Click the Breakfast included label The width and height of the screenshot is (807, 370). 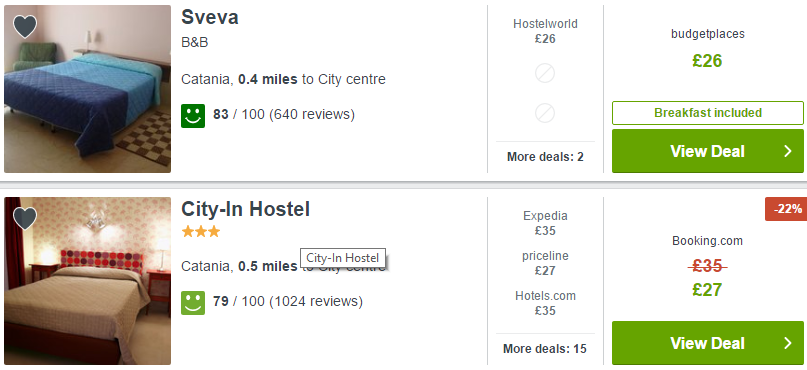point(708,113)
